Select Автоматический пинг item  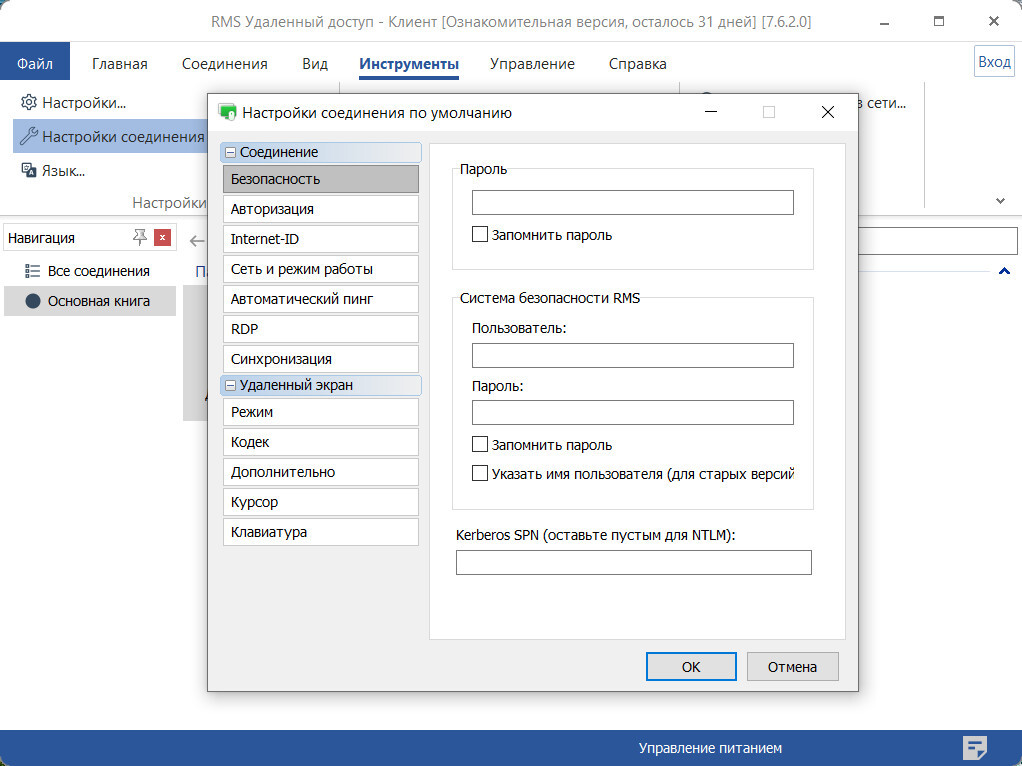[x=321, y=299]
